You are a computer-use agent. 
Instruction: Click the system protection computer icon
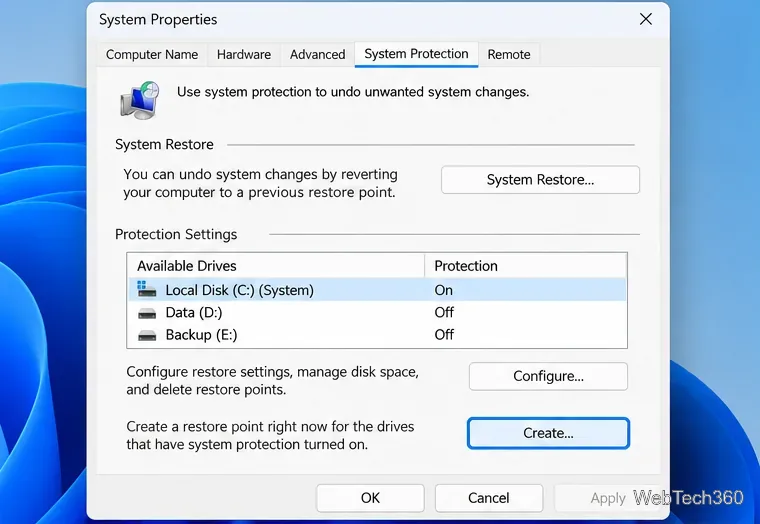click(x=140, y=100)
